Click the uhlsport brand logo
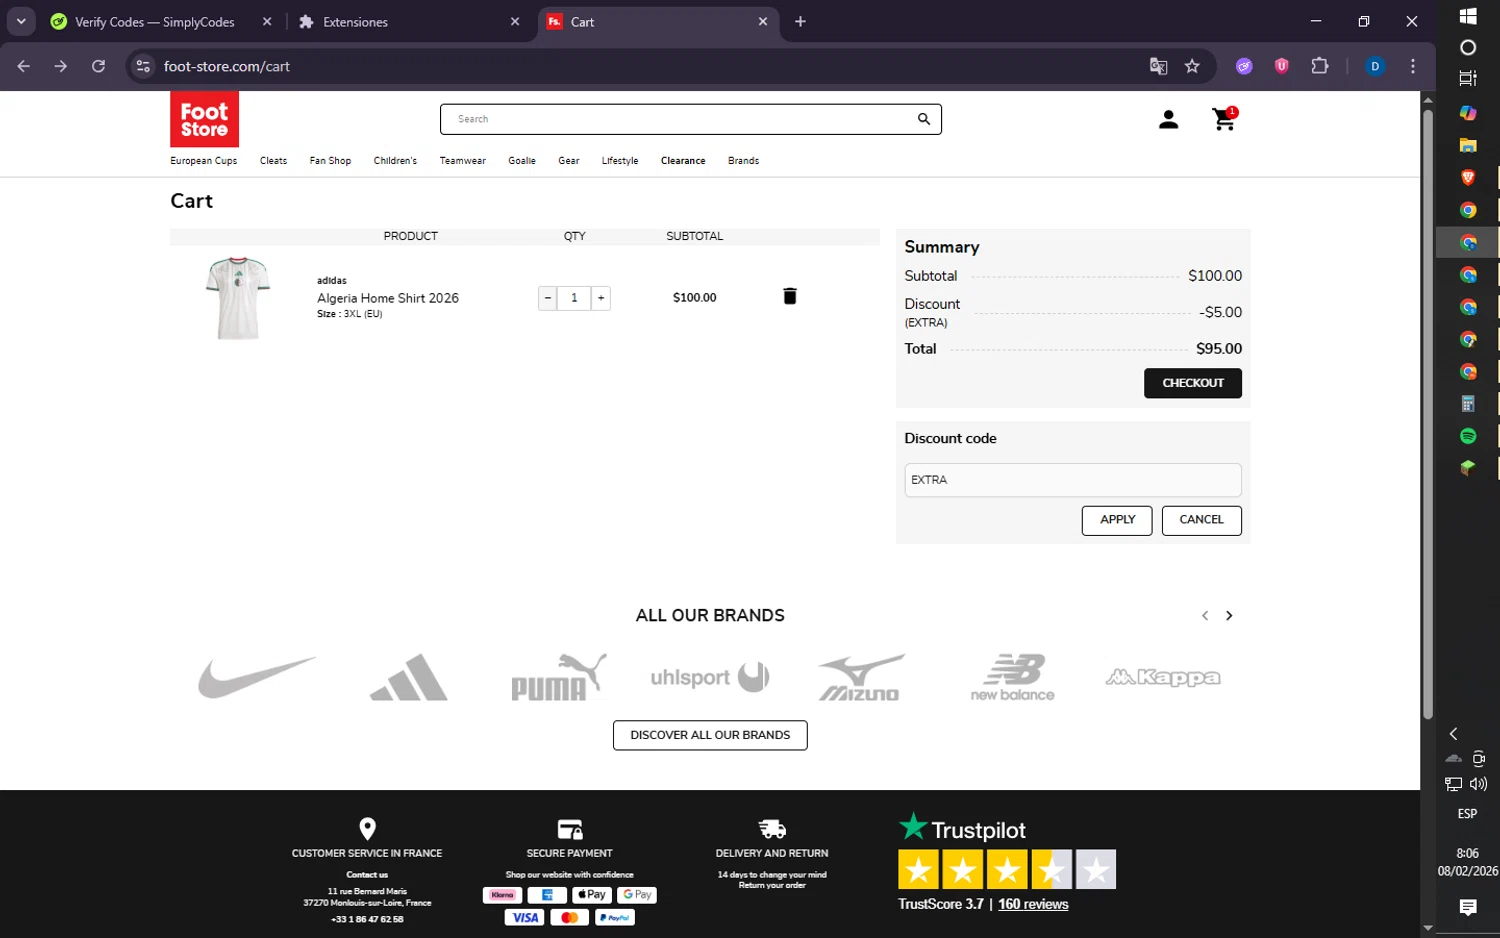Screen dimensions: 1500x938 pyautogui.click(x=710, y=677)
